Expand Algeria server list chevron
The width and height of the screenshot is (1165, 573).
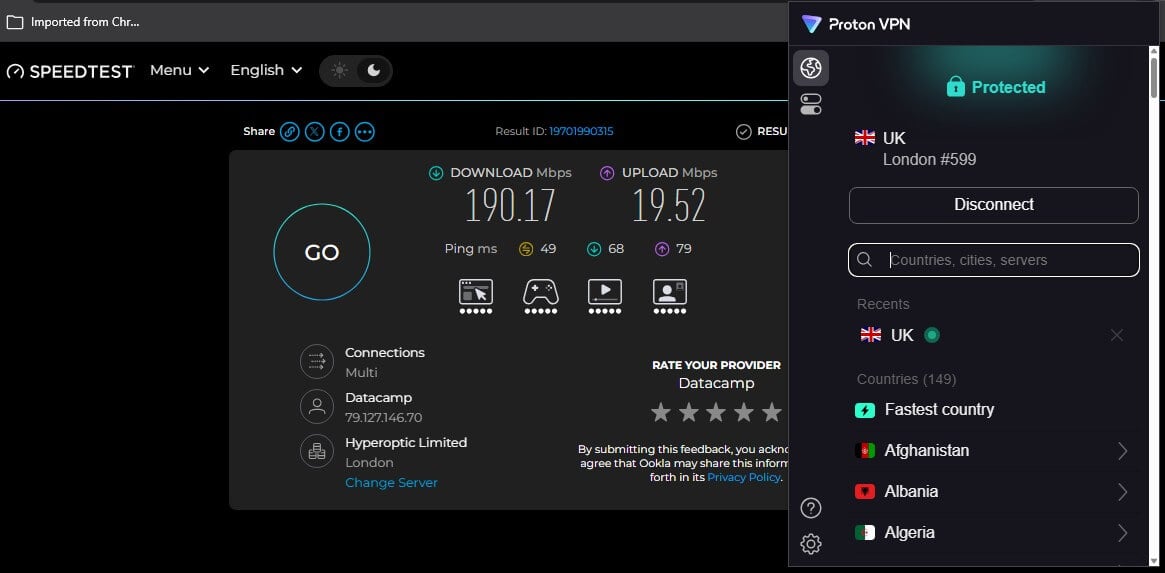[1122, 533]
